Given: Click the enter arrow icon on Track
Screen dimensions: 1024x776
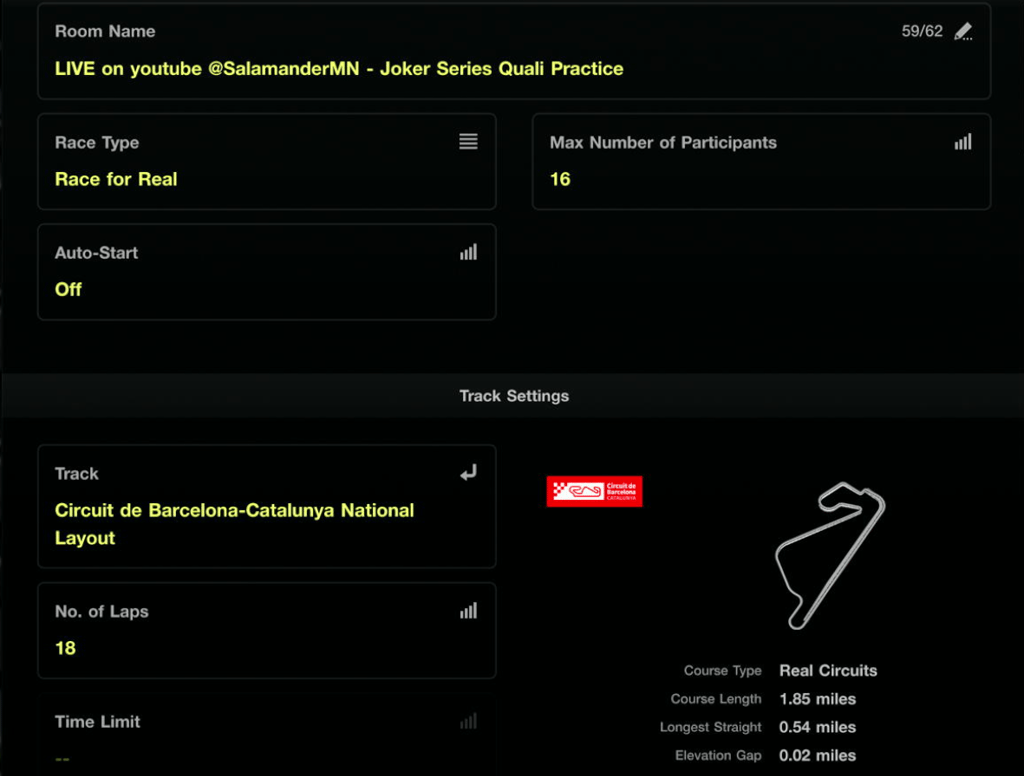Looking at the screenshot, I should 468,473.
